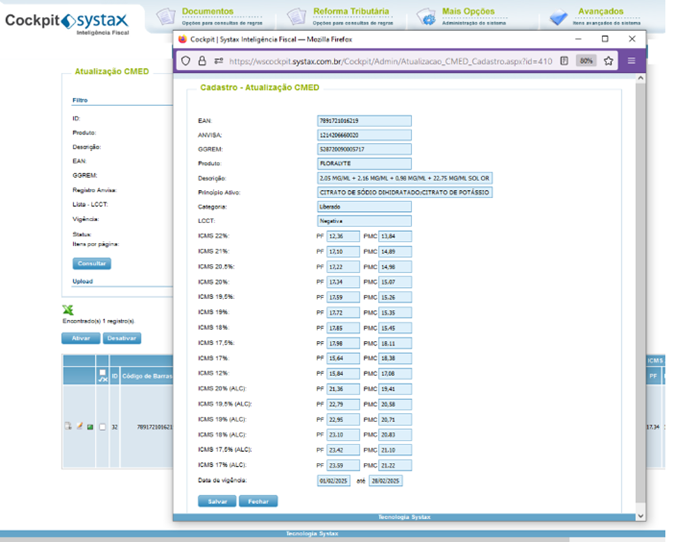This screenshot has height=542, width=674.
Task: Click the pencil edit icon in row 32
Action: 79,426
